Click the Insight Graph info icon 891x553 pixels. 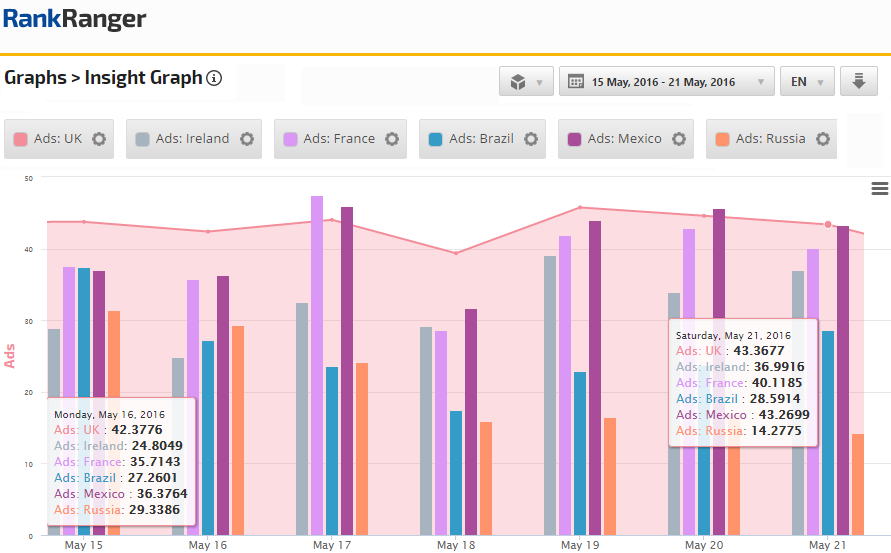click(214, 78)
